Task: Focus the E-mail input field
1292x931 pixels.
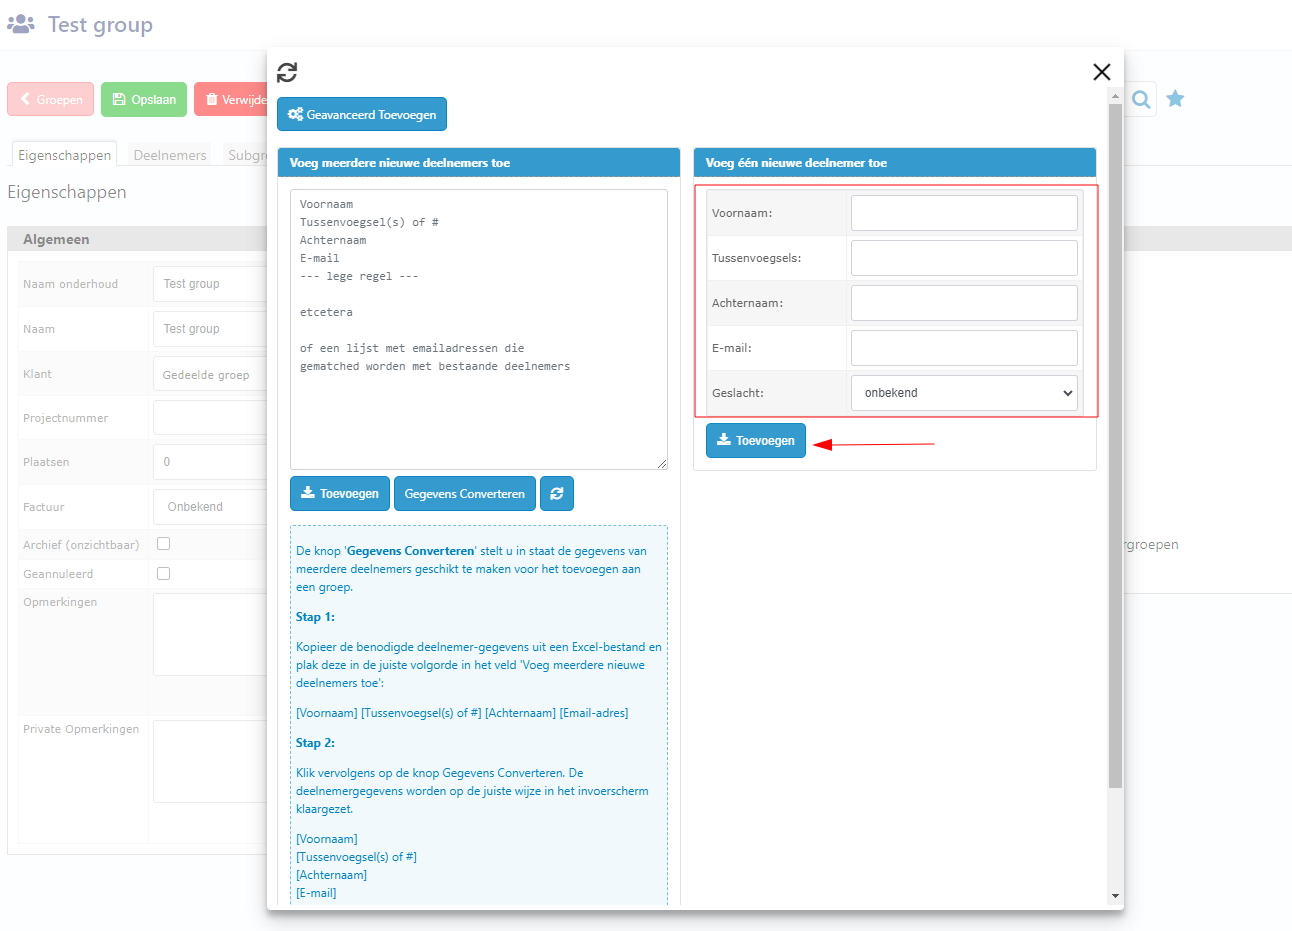Action: click(964, 348)
